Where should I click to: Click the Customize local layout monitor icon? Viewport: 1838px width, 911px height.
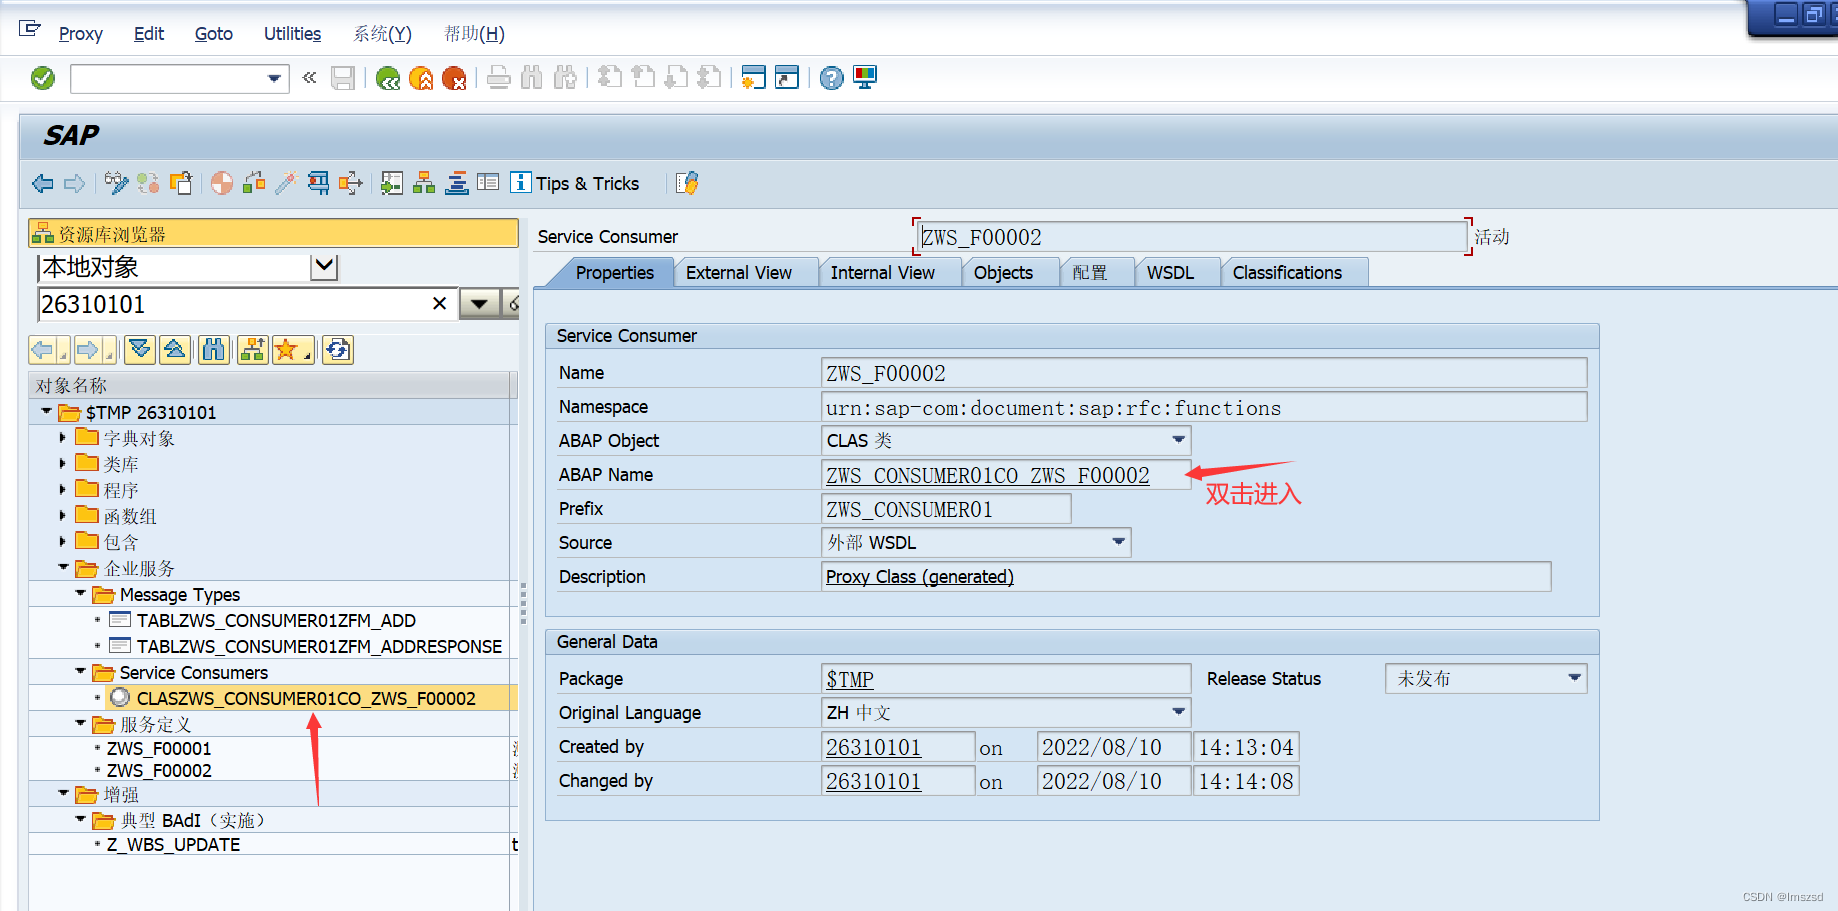865,78
